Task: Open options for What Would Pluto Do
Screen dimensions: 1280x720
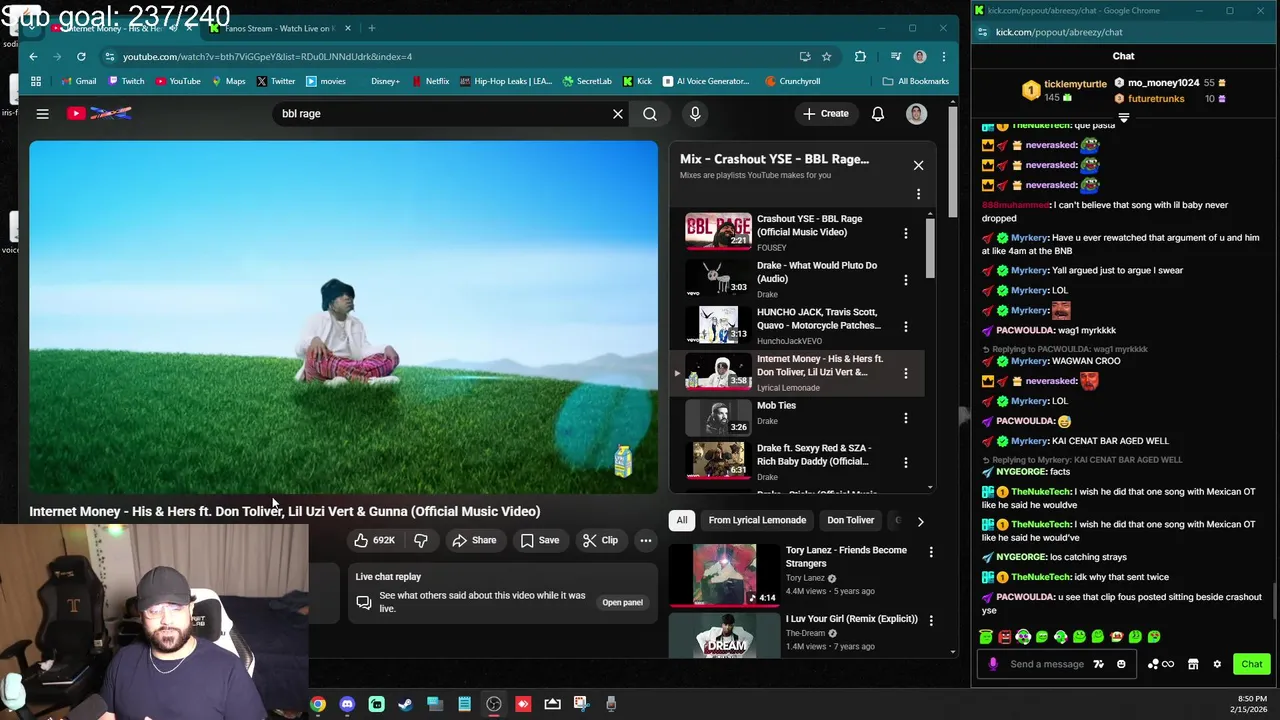Action: pyautogui.click(x=906, y=280)
